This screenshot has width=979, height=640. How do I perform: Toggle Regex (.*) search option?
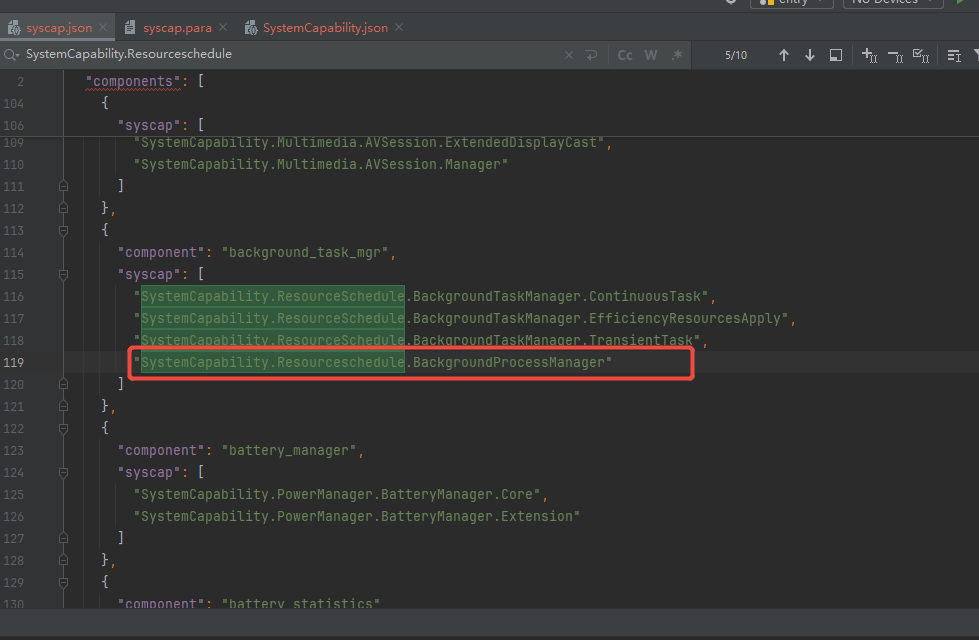[677, 55]
